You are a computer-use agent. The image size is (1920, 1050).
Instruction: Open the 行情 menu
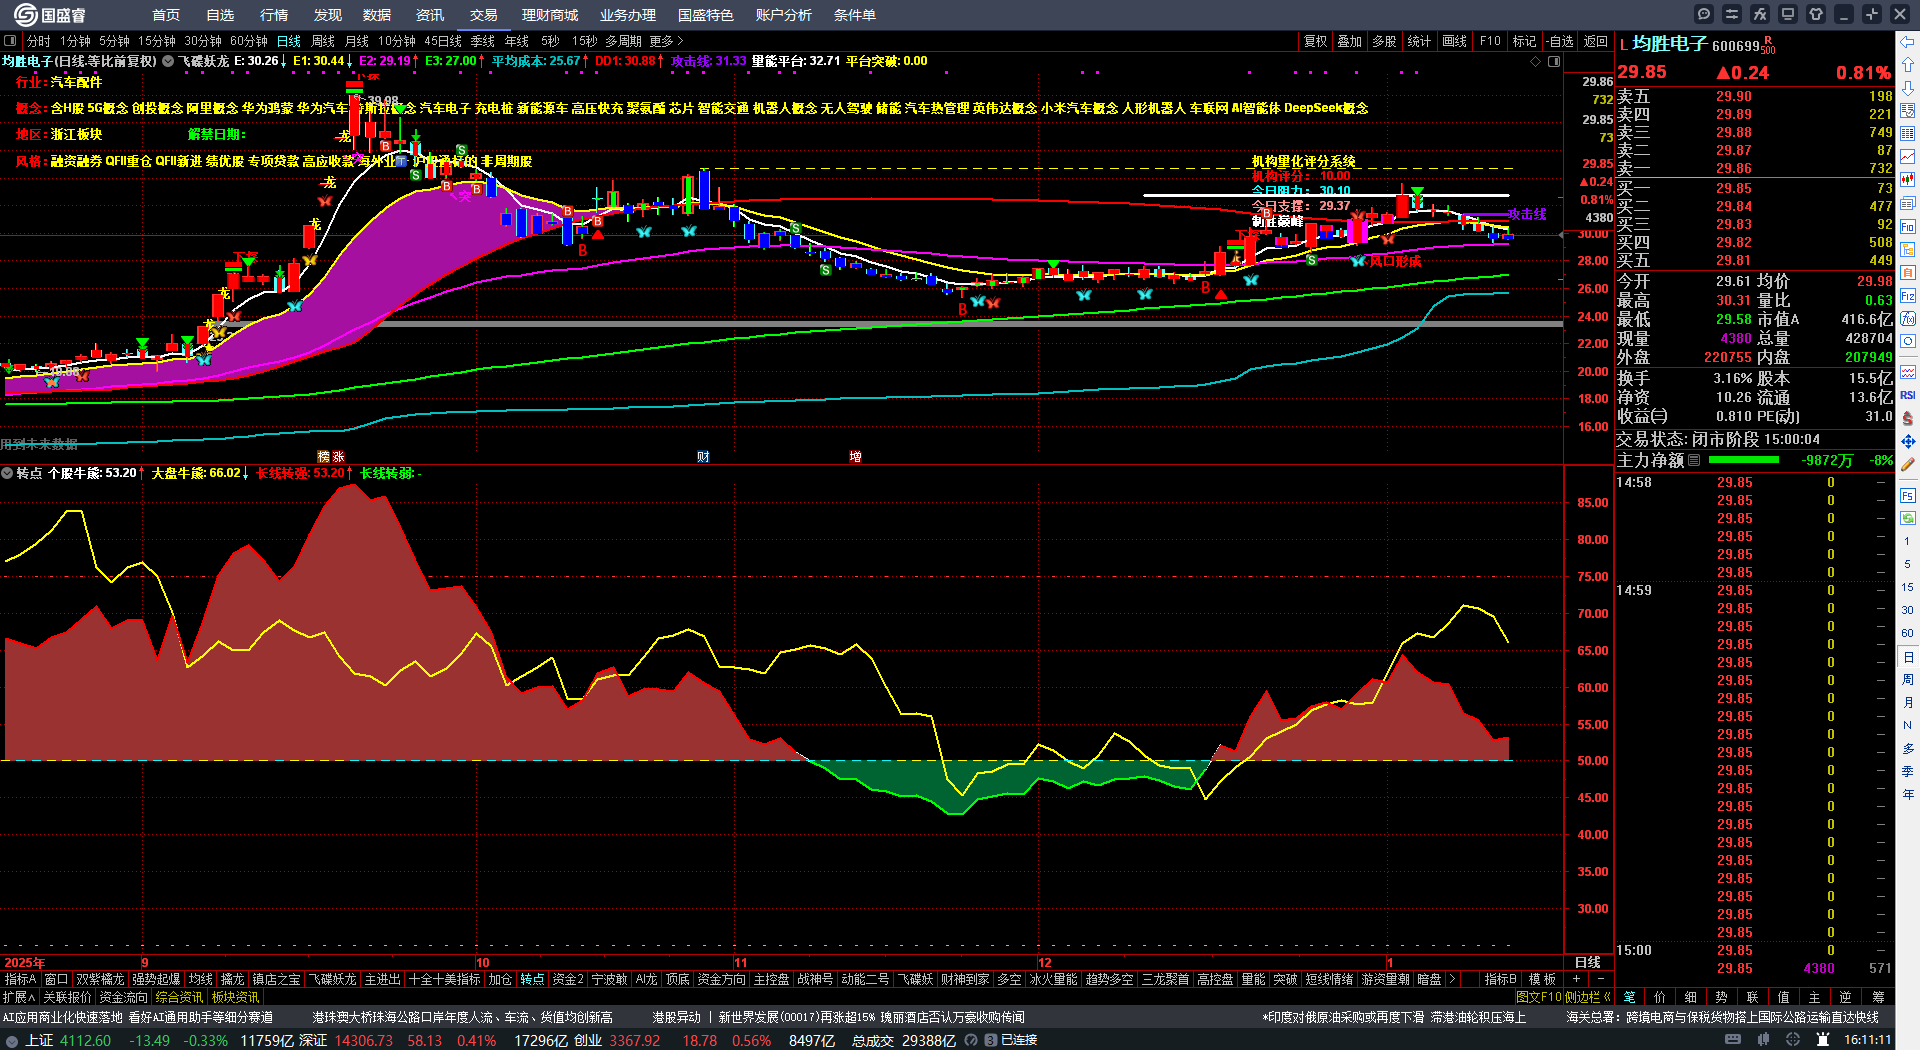pyautogui.click(x=274, y=15)
